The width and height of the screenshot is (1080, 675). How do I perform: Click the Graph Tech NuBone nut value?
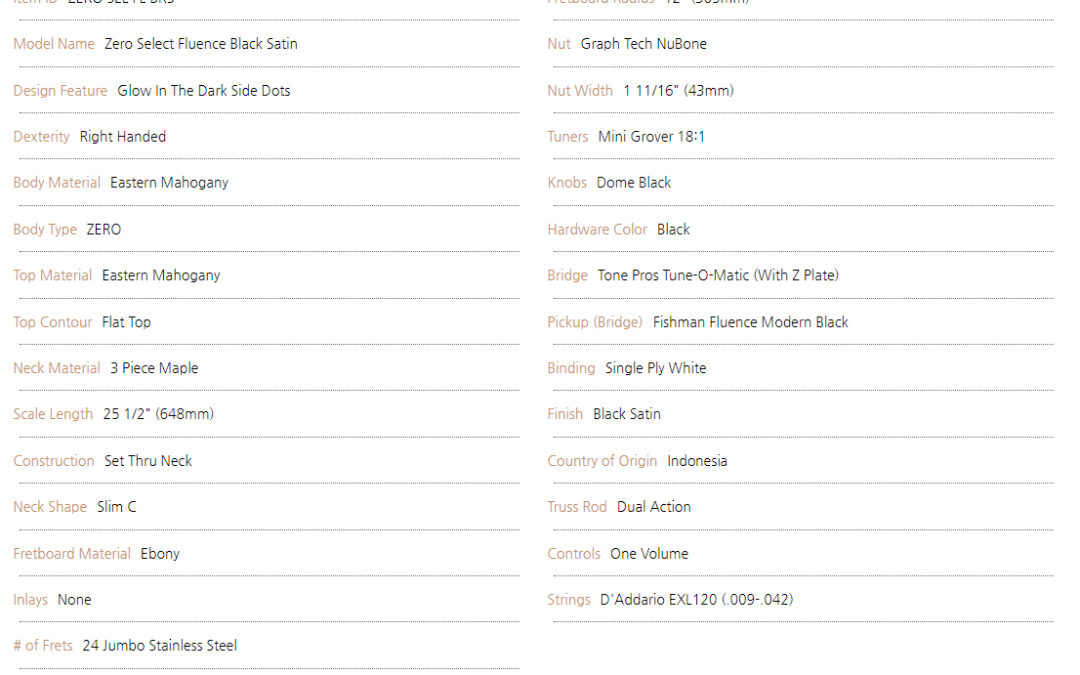644,44
